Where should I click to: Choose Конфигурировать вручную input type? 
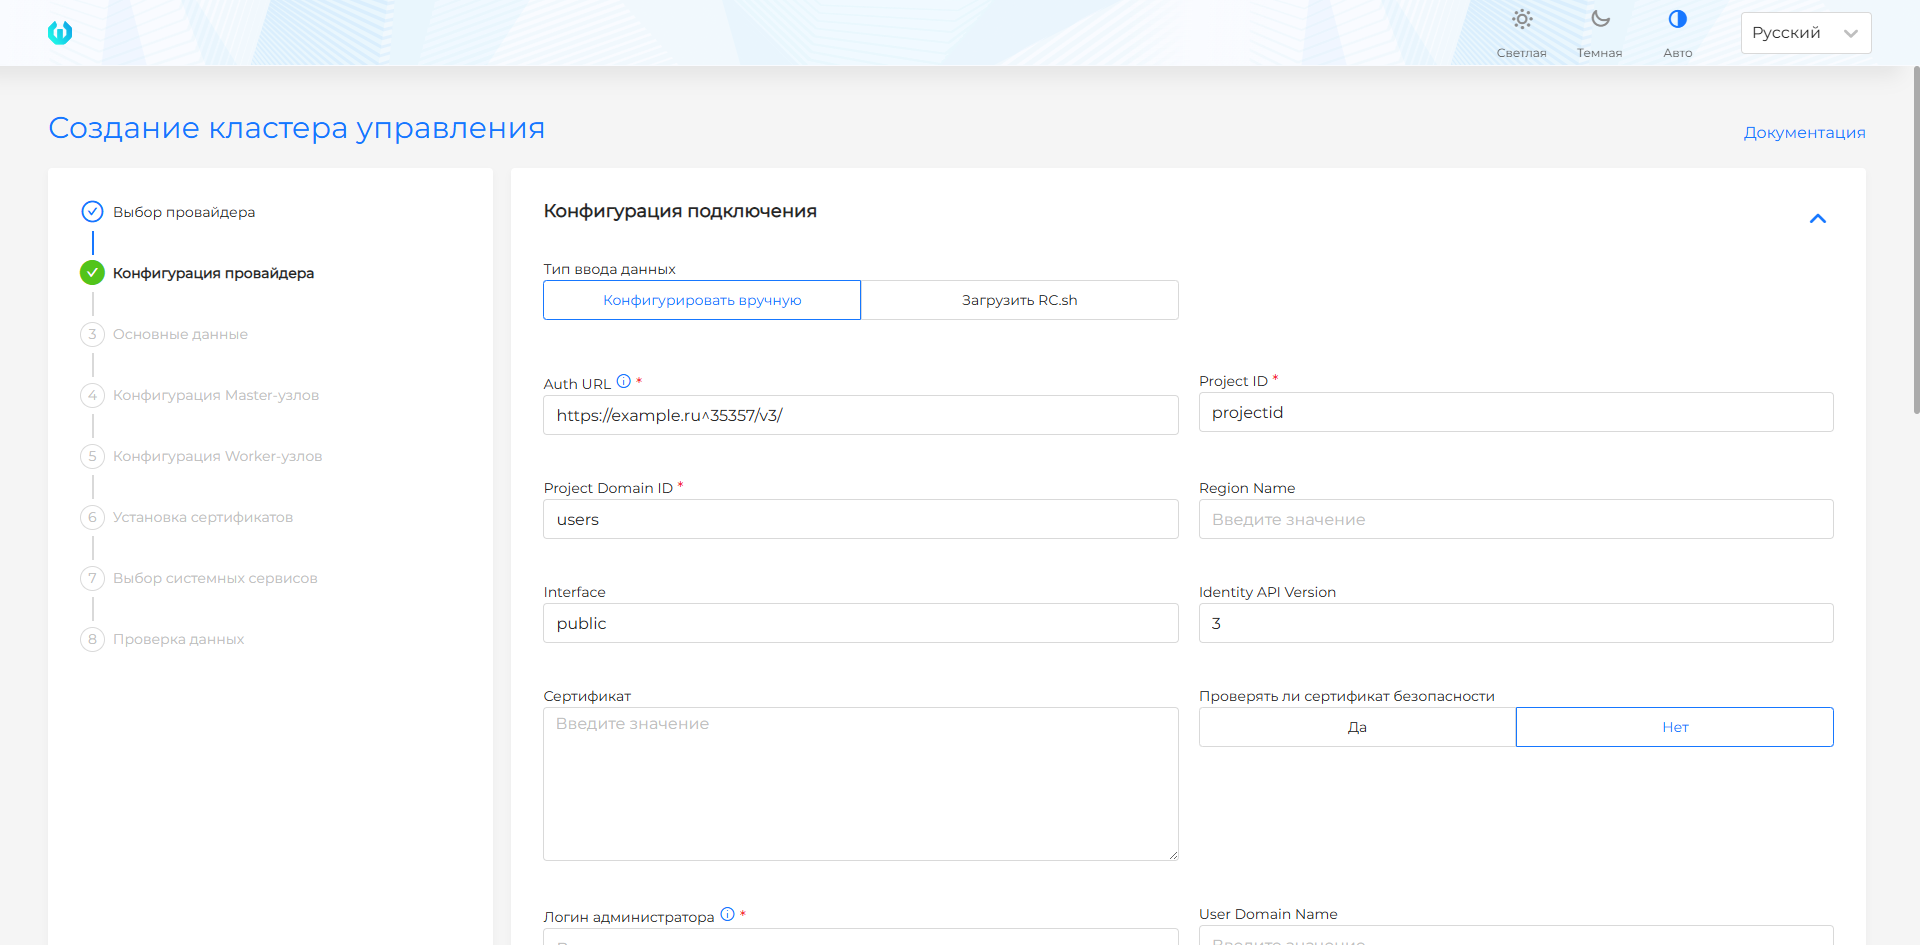(702, 300)
